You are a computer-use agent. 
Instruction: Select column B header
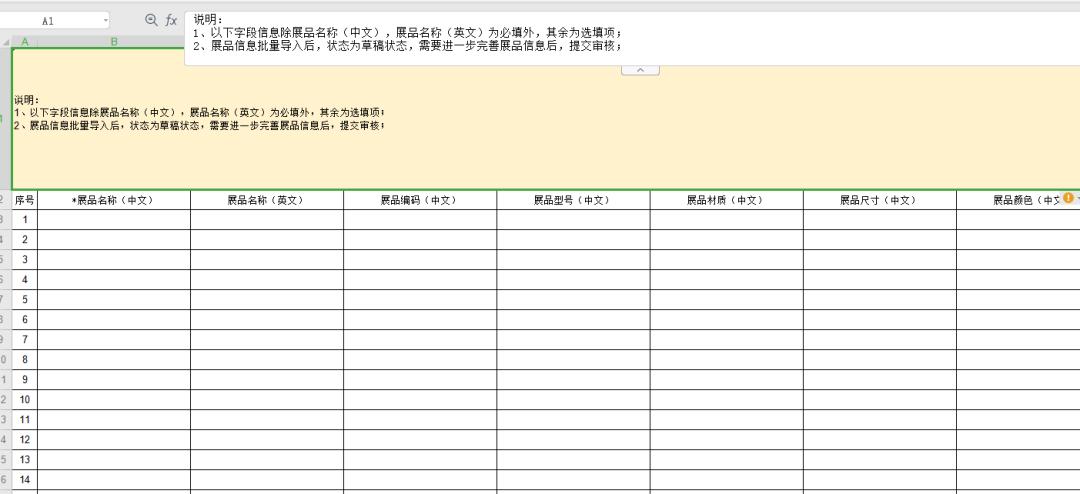114,41
